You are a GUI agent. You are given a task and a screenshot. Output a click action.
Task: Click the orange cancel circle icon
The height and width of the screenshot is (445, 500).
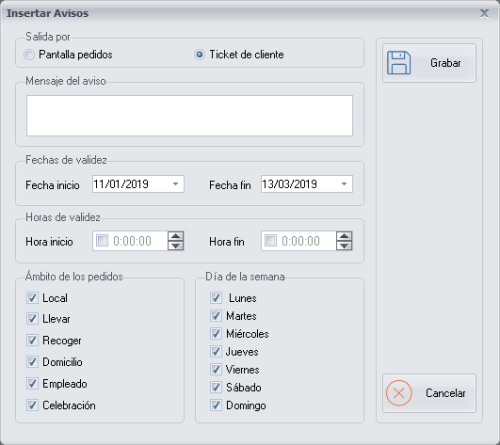pos(399,393)
